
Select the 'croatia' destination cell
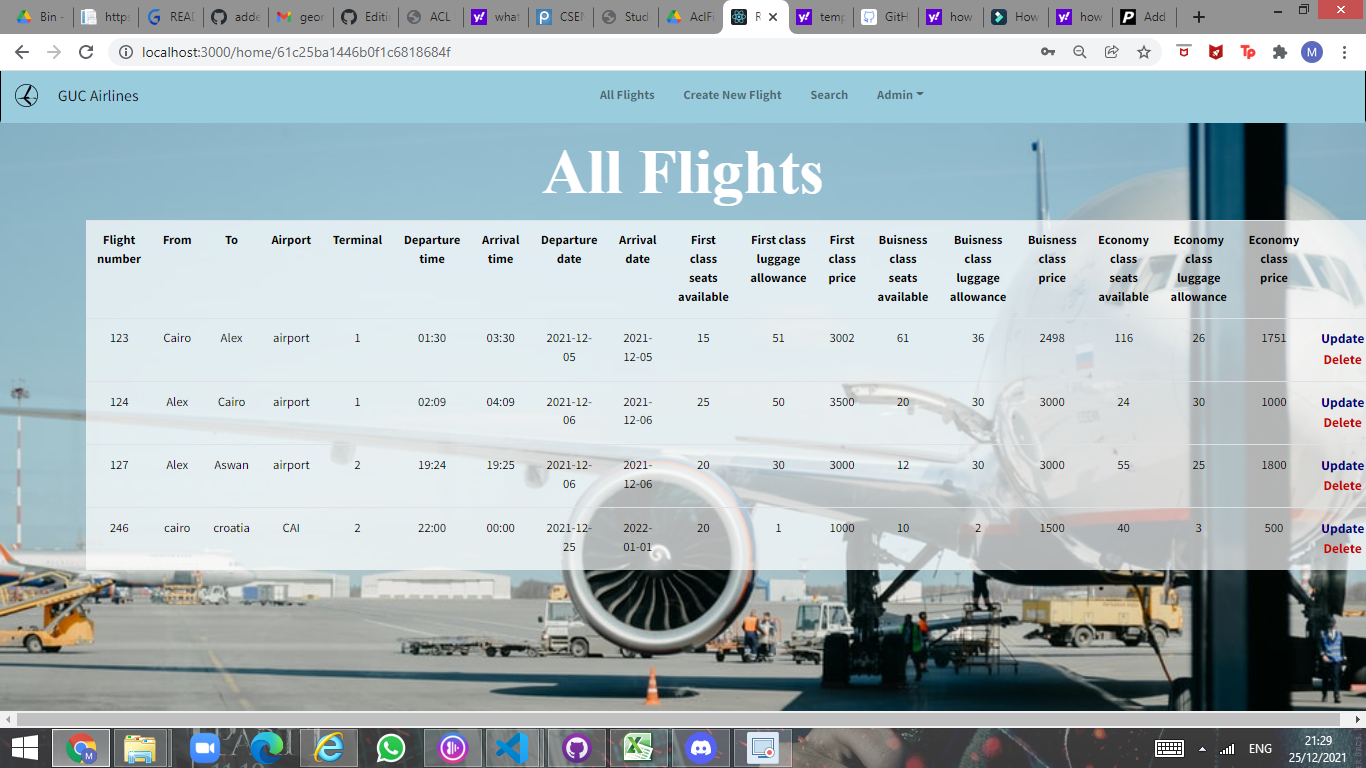point(231,528)
